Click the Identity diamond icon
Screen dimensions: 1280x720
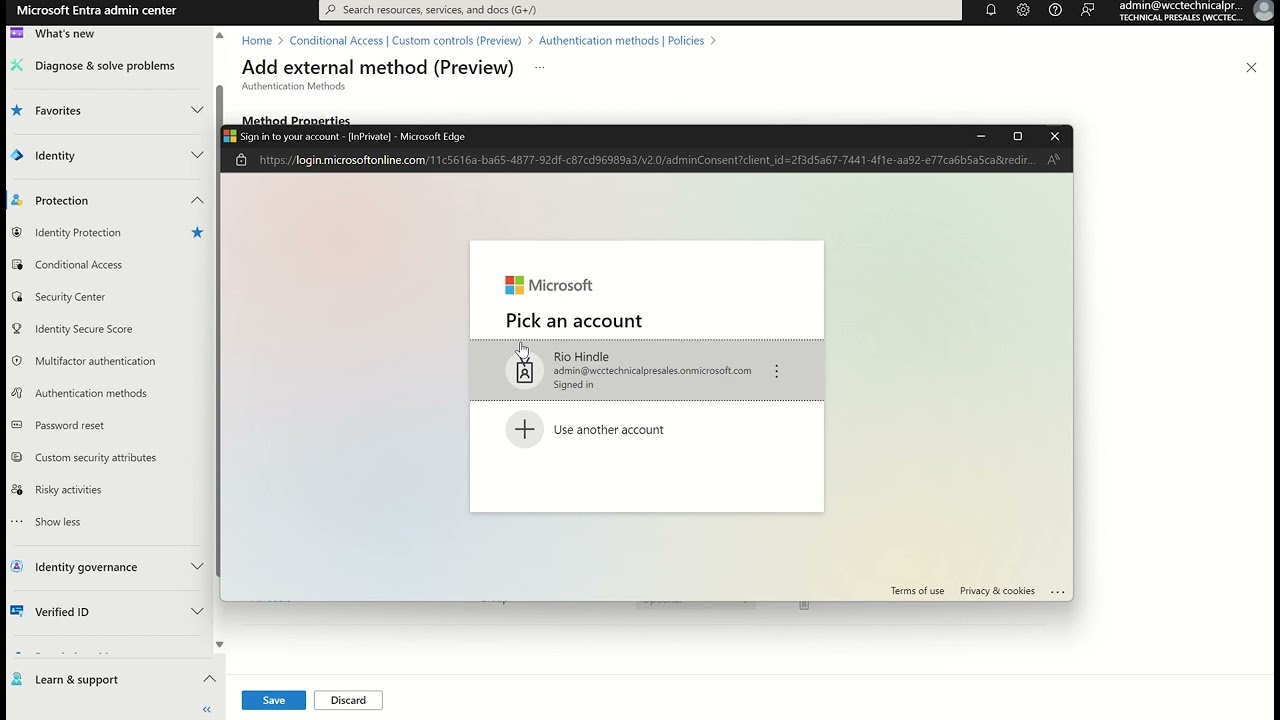pyautogui.click(x=16, y=155)
